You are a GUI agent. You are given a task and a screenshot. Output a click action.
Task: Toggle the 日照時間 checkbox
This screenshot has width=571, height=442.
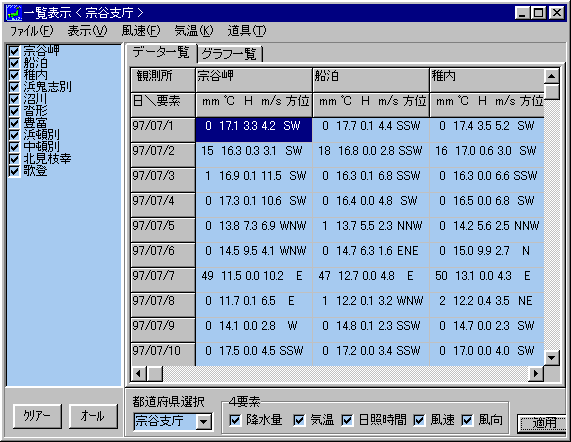347,420
